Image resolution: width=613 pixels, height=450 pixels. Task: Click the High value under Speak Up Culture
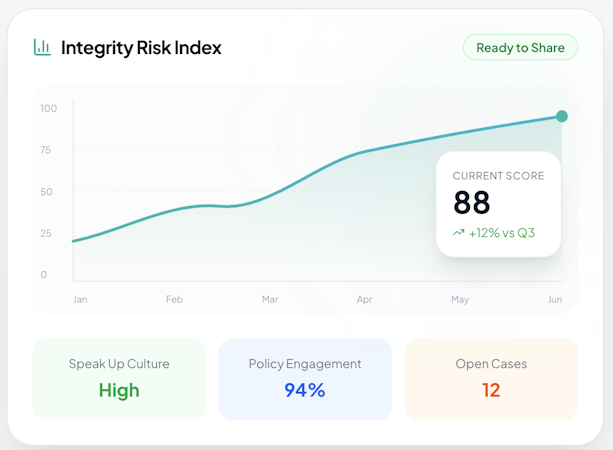[x=119, y=390]
